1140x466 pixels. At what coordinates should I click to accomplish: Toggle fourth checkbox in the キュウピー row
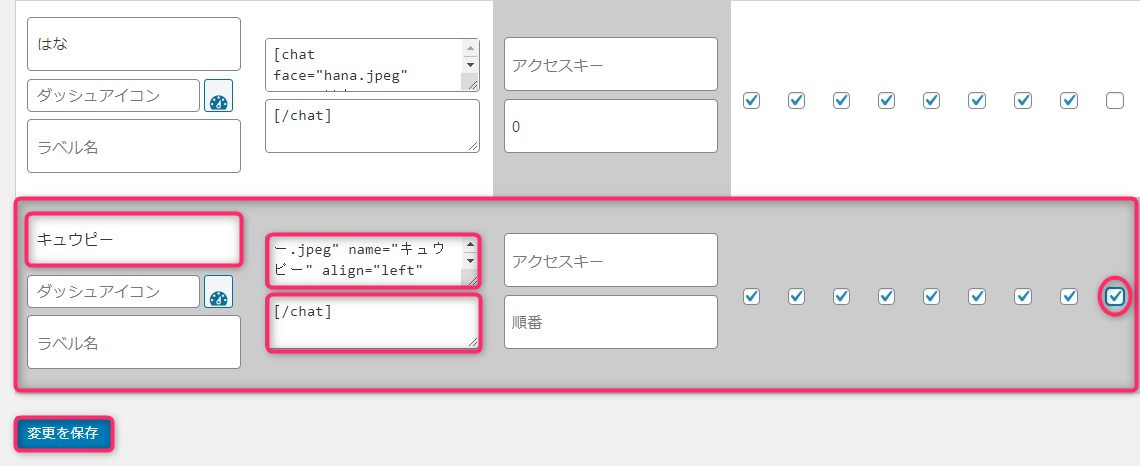coord(886,296)
